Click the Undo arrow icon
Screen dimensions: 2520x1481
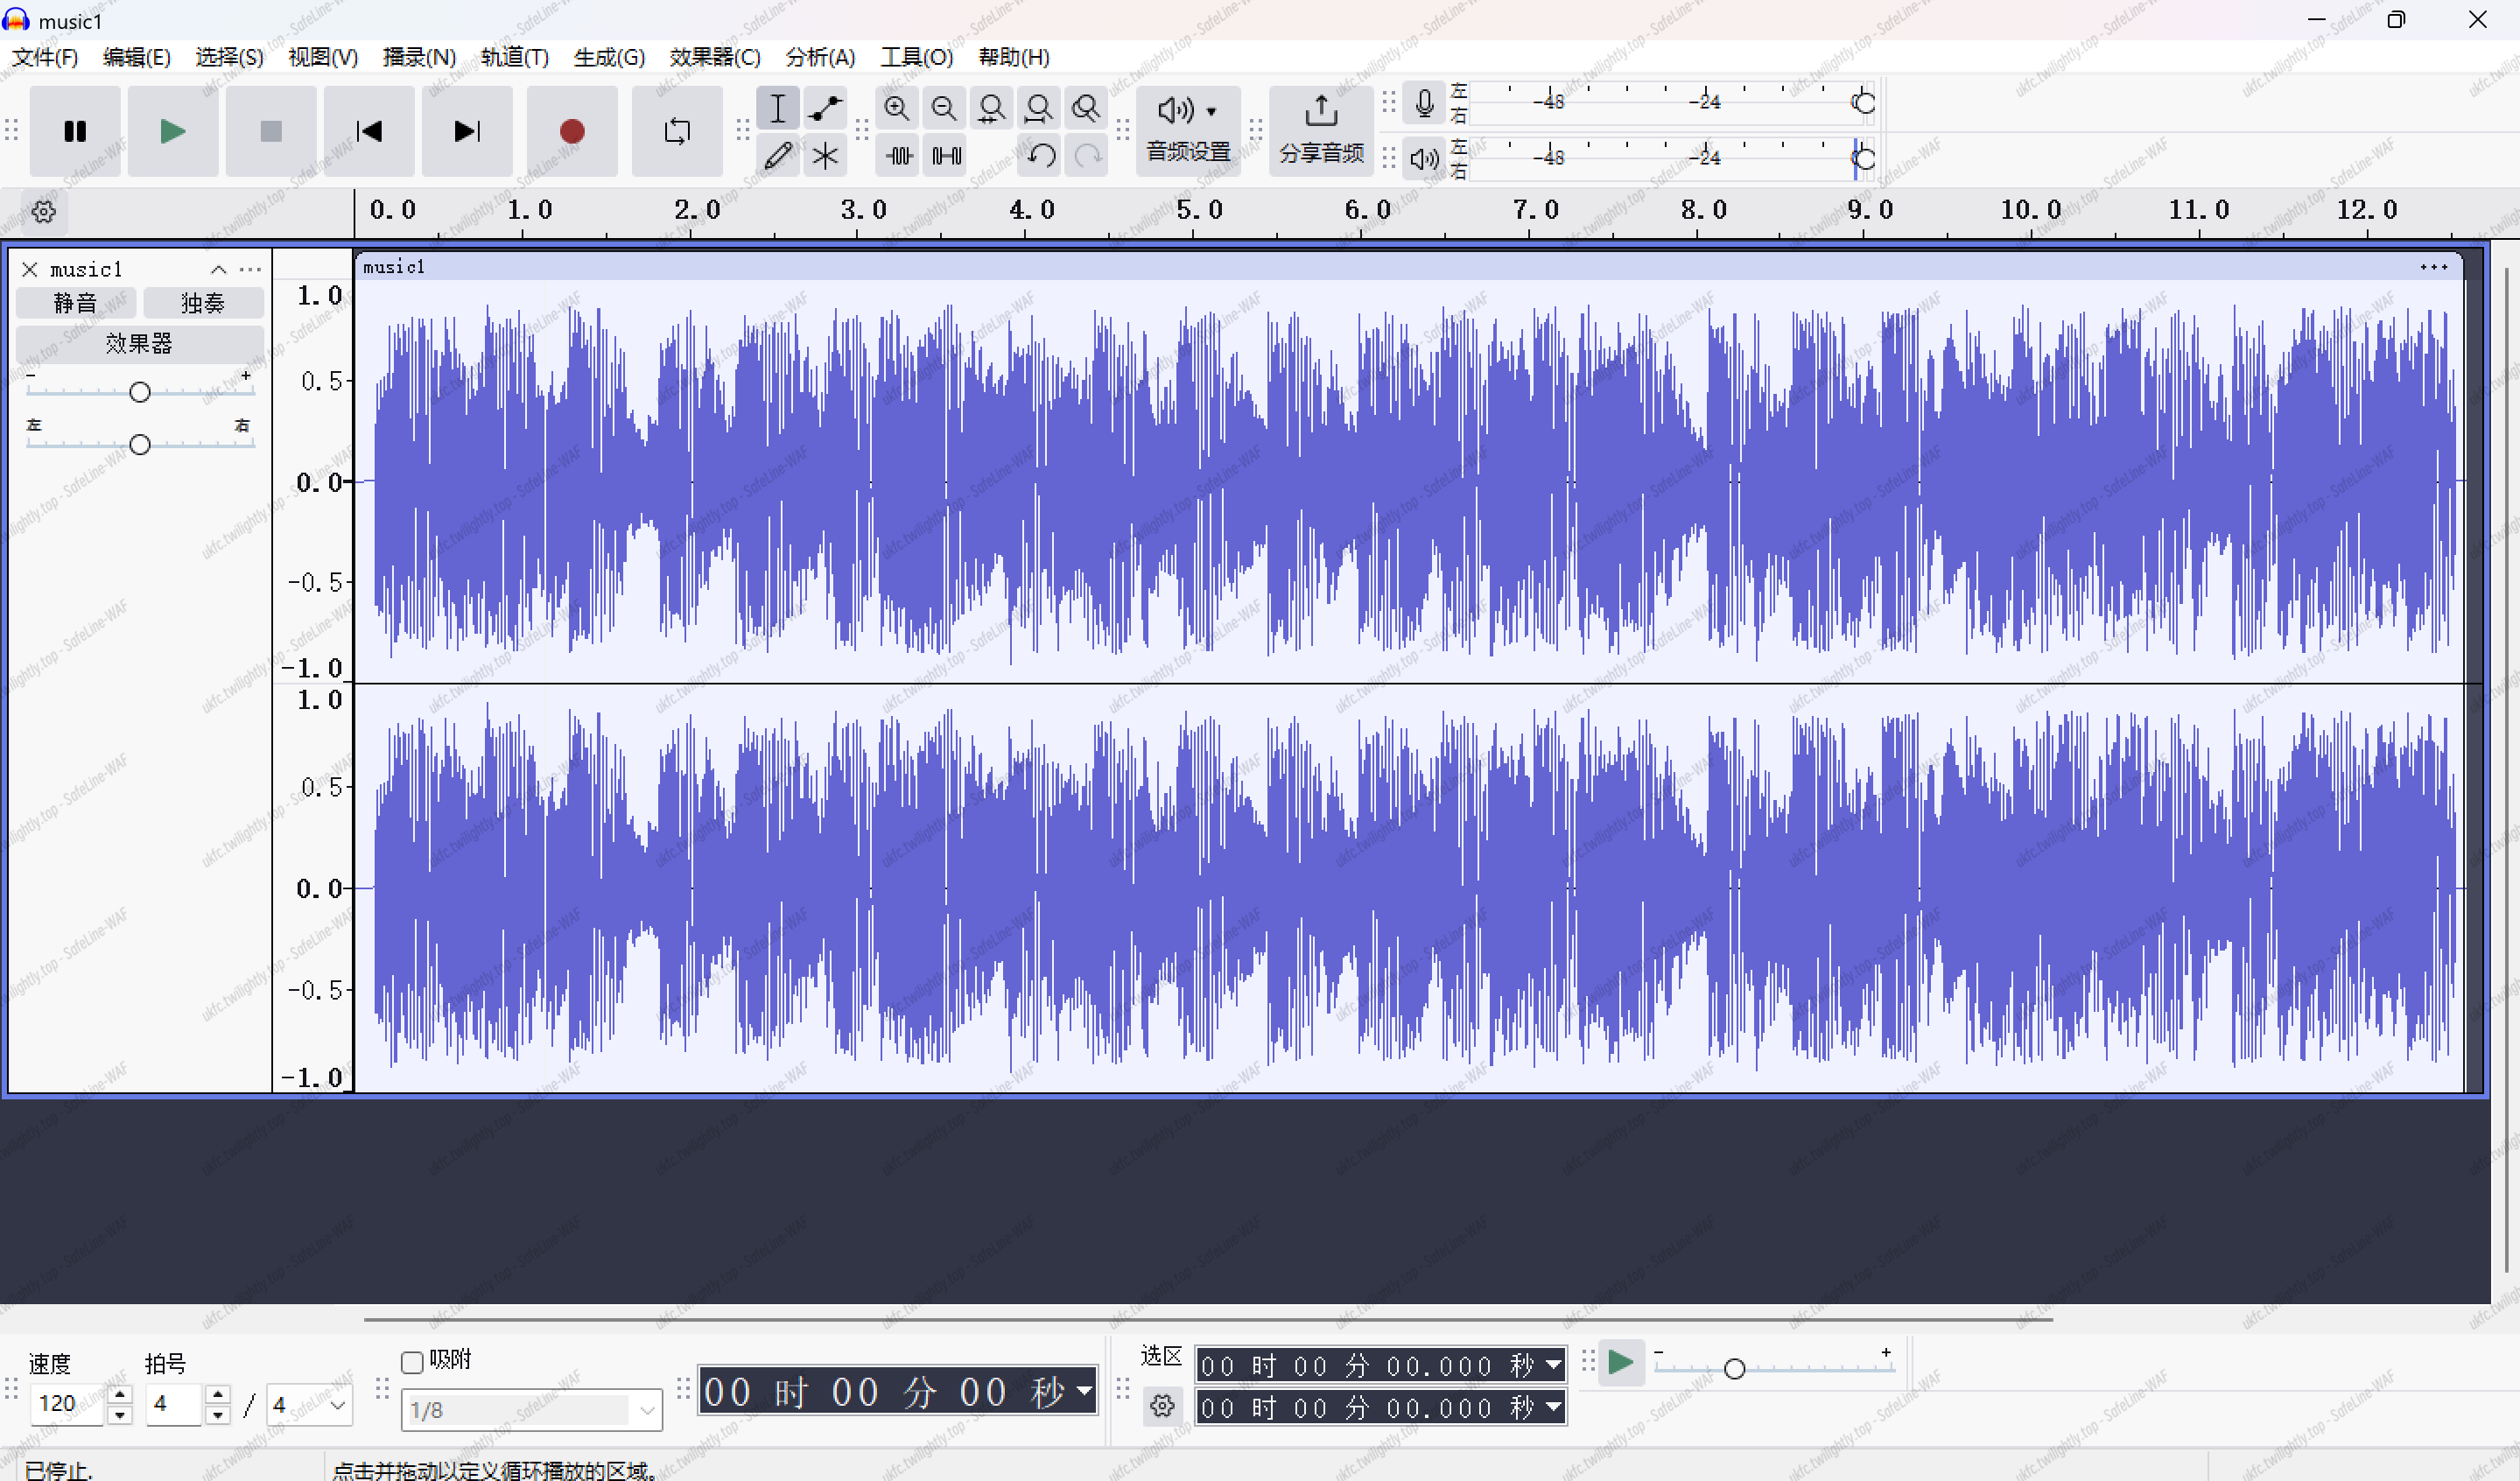(1041, 156)
